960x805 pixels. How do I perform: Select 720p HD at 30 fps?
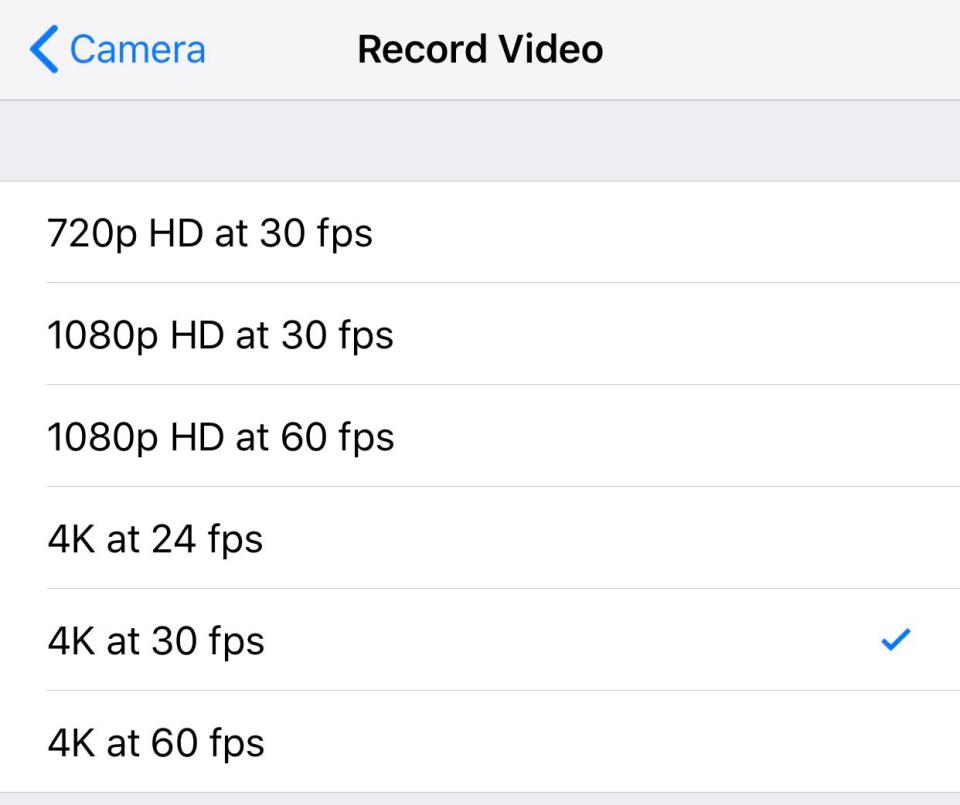click(x=210, y=233)
